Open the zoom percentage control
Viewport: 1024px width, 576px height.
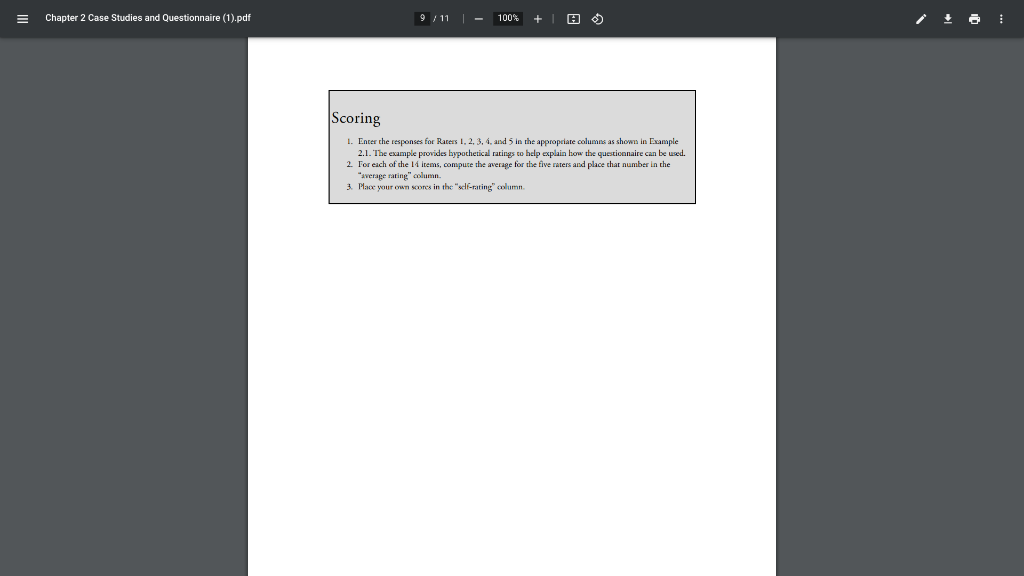(507, 18)
